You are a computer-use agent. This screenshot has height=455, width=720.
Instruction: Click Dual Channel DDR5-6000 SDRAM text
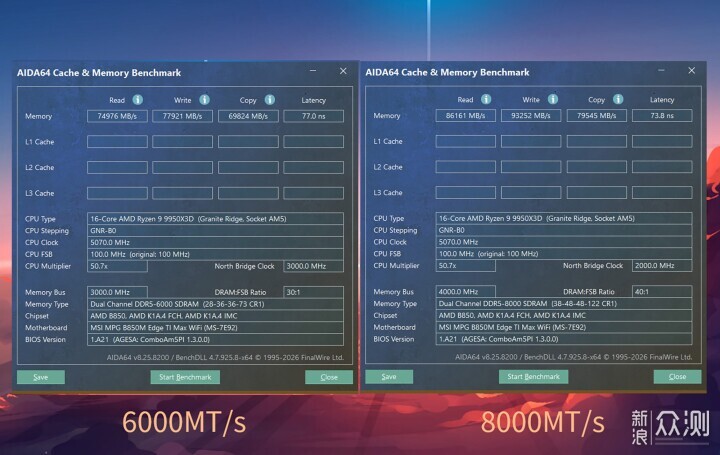coord(215,304)
